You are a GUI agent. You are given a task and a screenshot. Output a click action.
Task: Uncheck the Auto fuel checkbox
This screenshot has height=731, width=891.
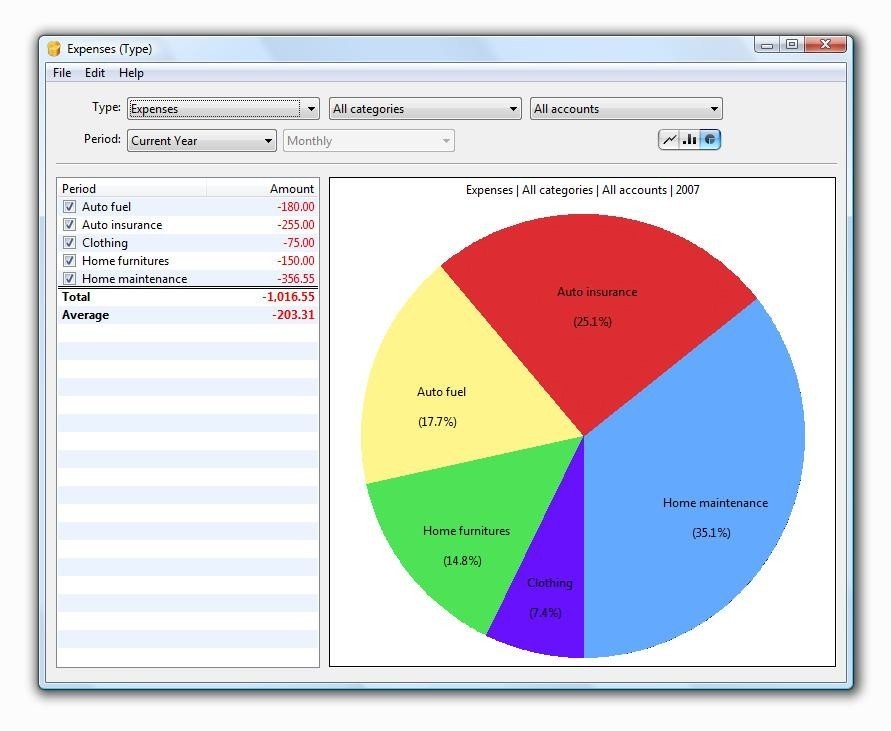tap(69, 207)
